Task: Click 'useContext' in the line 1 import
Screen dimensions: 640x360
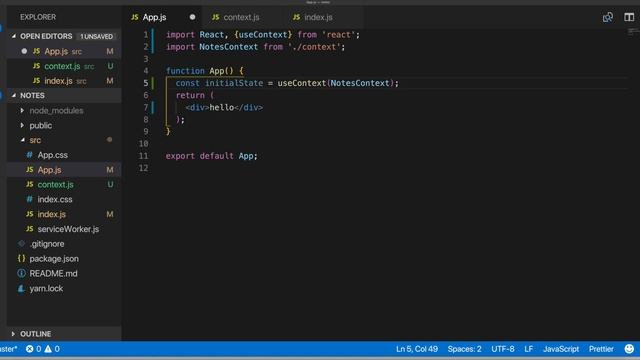Action: (x=263, y=35)
